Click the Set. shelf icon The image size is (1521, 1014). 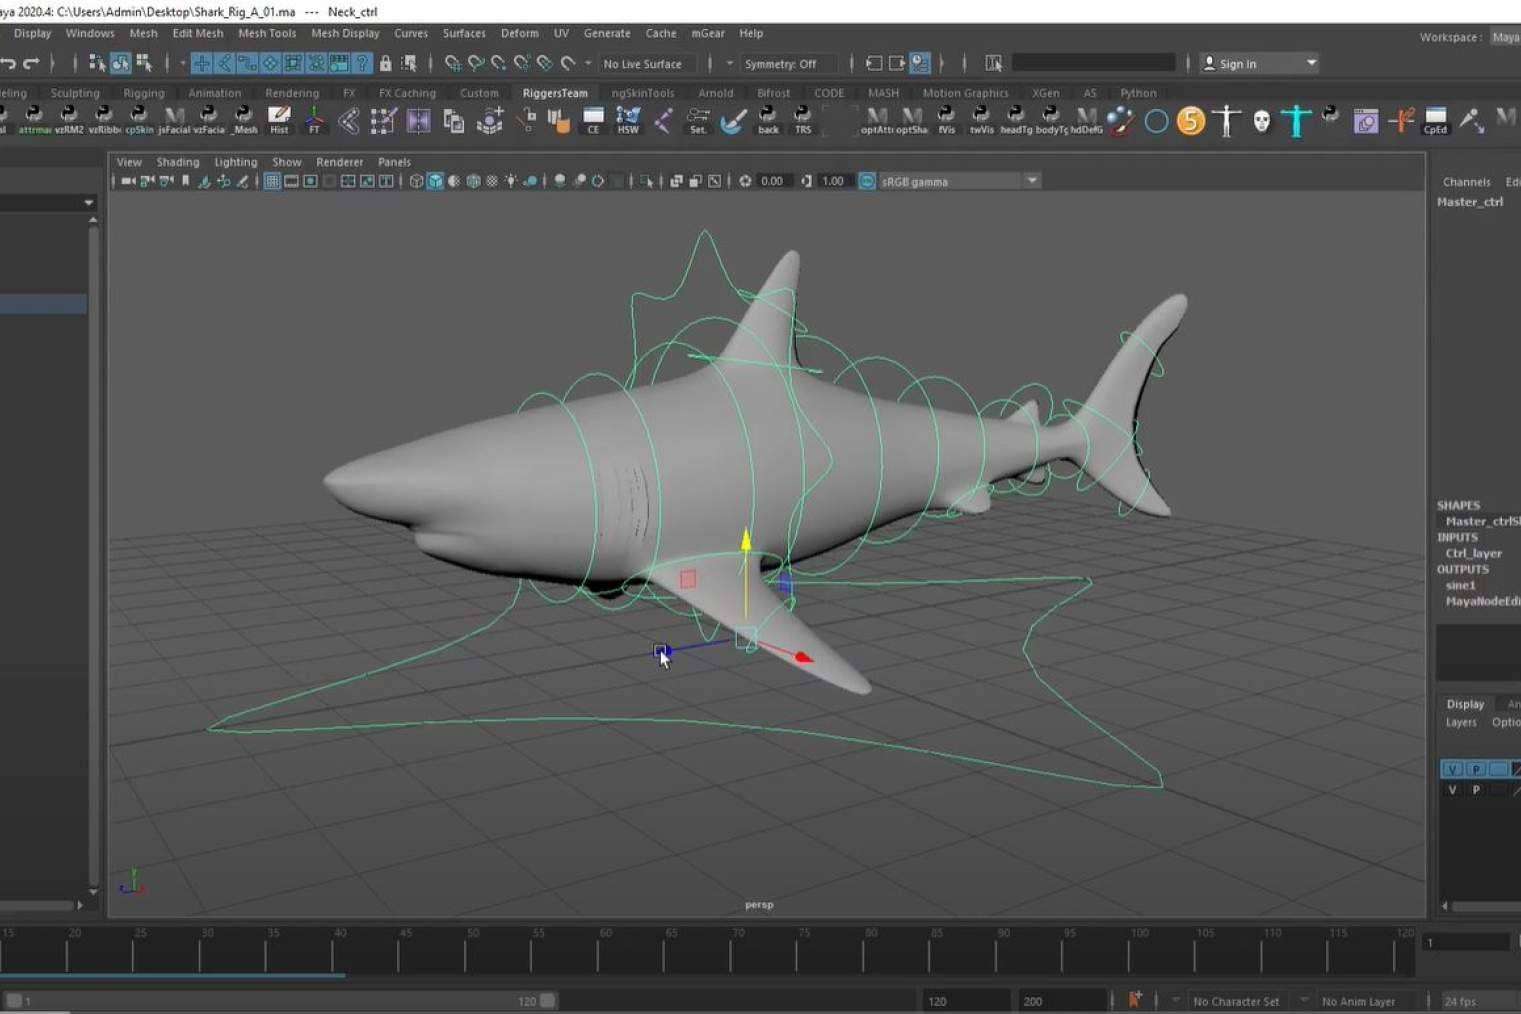(697, 121)
